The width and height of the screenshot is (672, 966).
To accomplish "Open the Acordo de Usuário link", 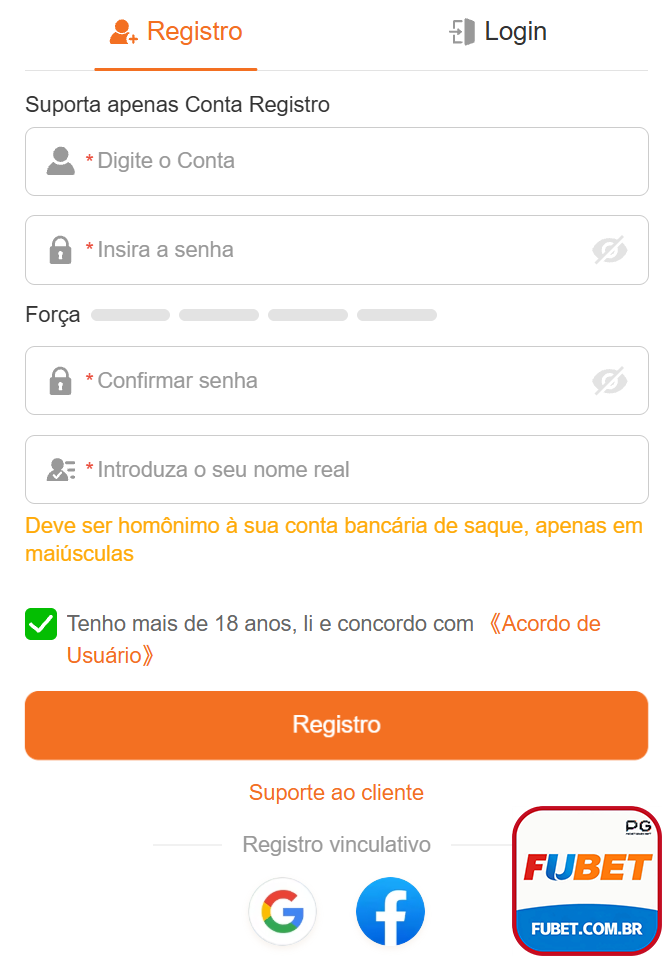I will click(544, 623).
